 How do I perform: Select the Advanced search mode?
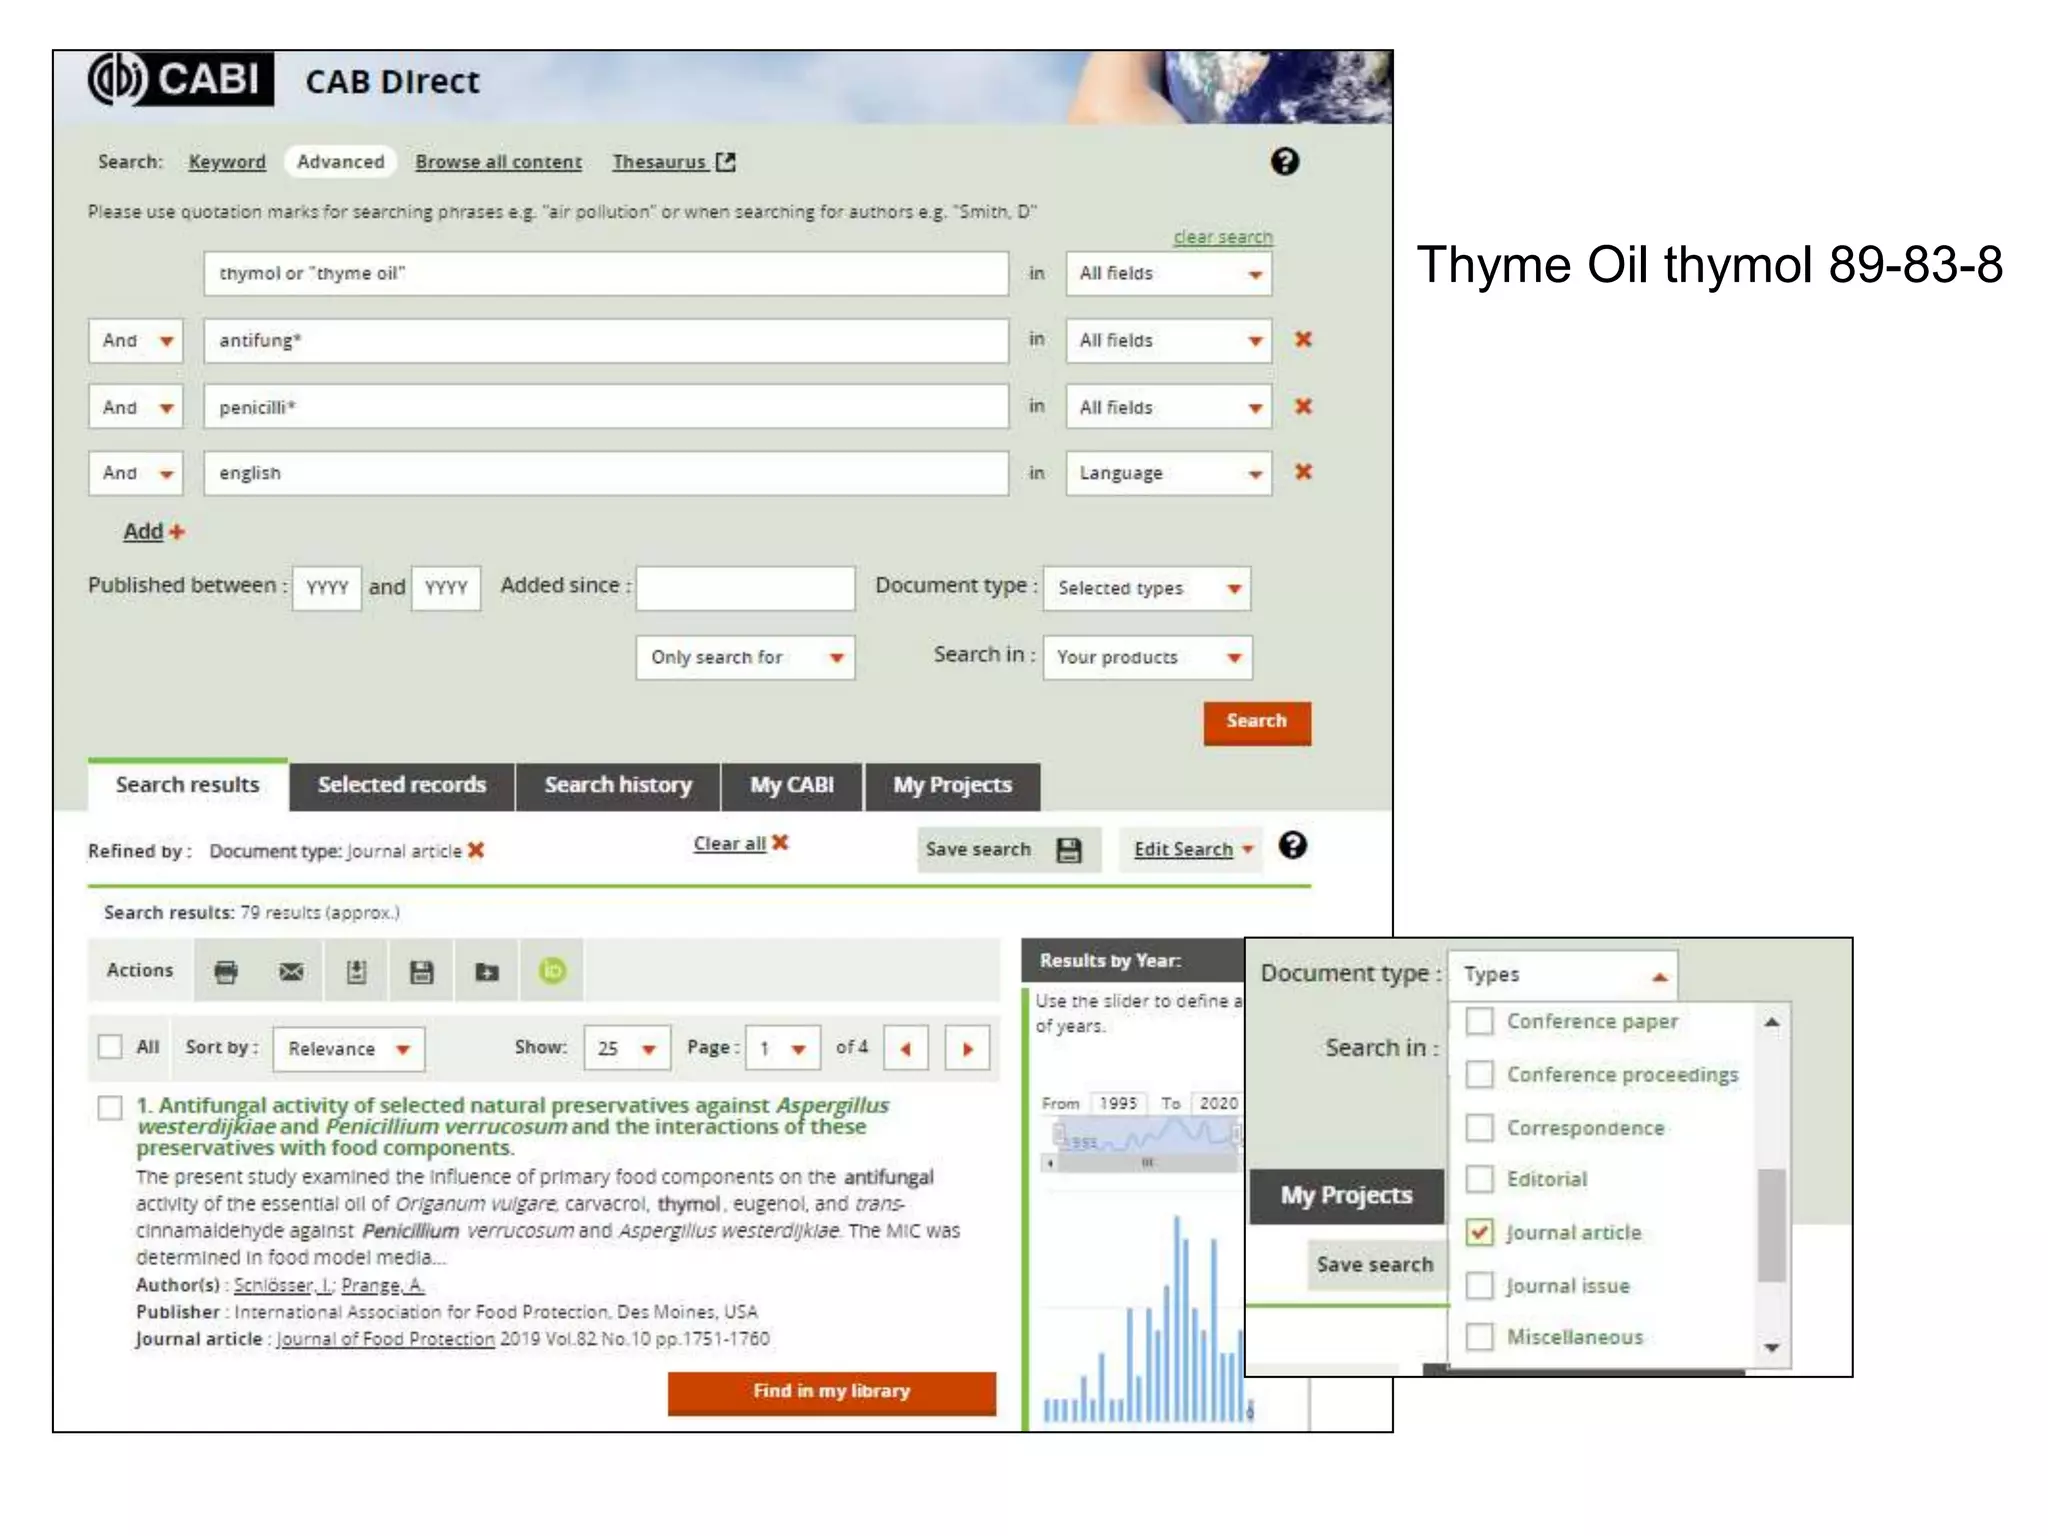340,161
